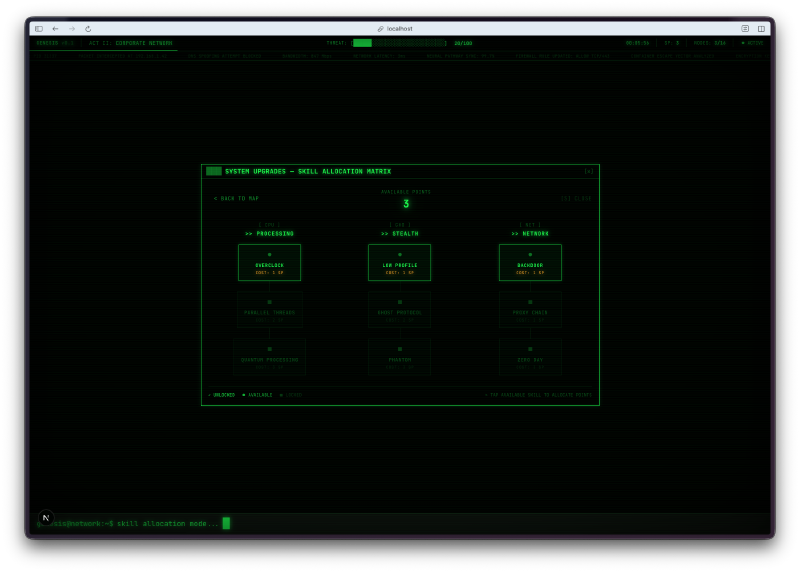Click the browser address bar showing localhost
Image resolution: width=800 pixels, height=572 pixels.
pos(400,28)
